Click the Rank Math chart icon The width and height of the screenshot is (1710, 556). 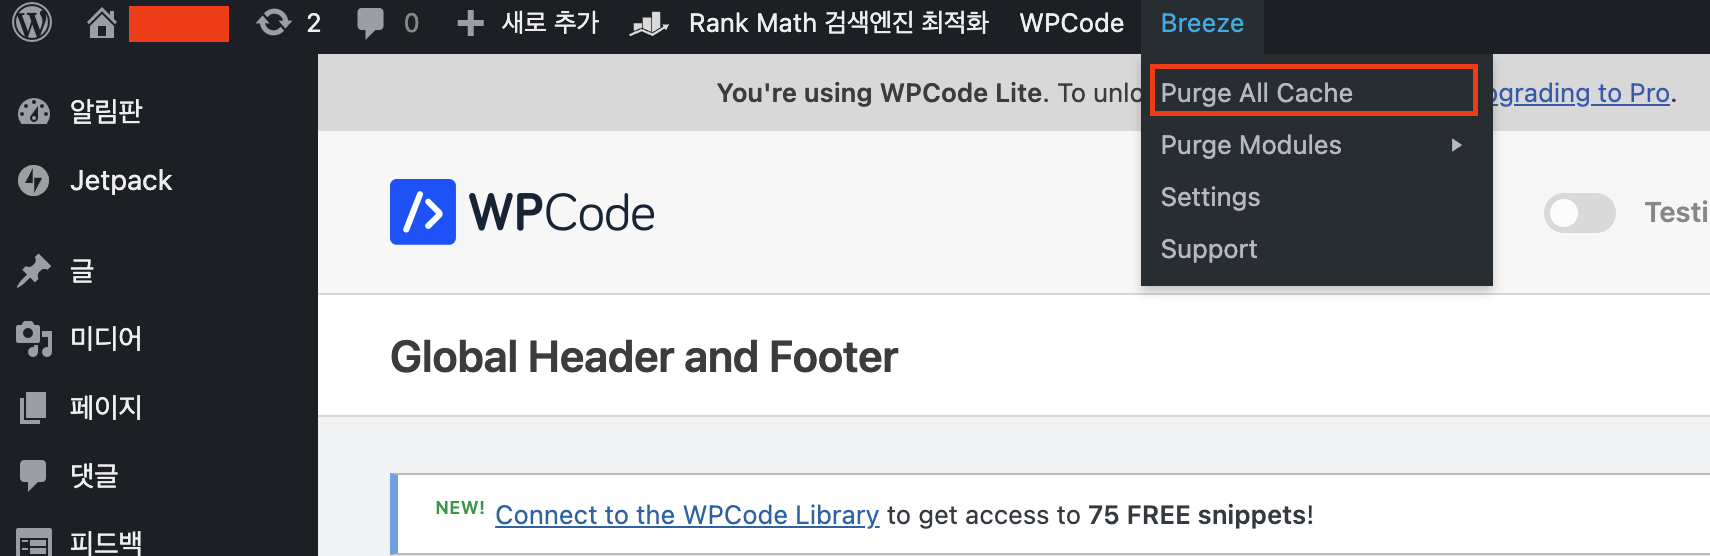tap(649, 23)
